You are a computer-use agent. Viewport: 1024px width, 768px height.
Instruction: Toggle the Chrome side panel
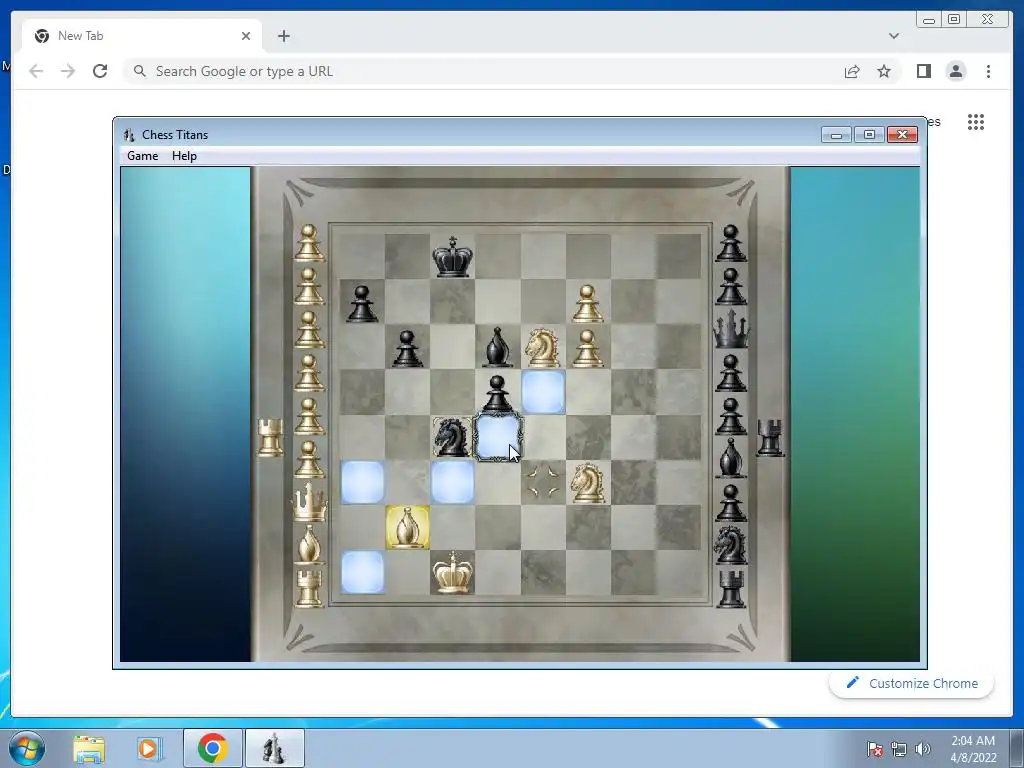[x=923, y=71]
